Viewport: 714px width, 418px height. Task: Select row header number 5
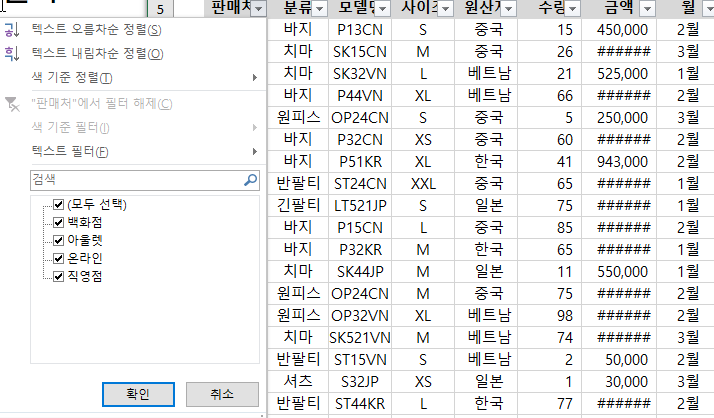[160, 9]
